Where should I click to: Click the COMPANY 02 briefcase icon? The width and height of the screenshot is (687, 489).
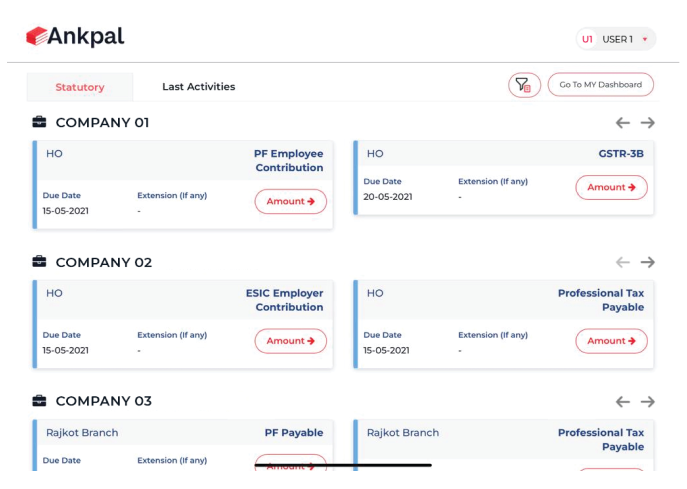pyautogui.click(x=39, y=262)
